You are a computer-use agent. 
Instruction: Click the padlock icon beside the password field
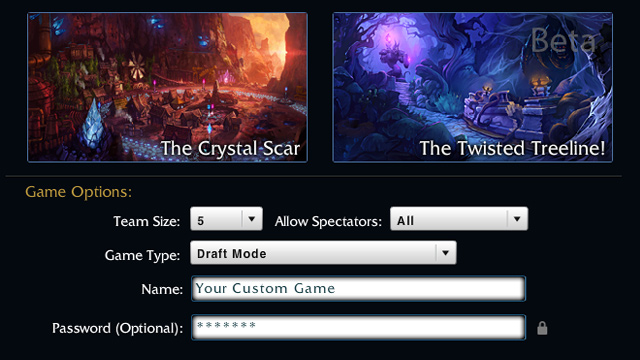542,328
